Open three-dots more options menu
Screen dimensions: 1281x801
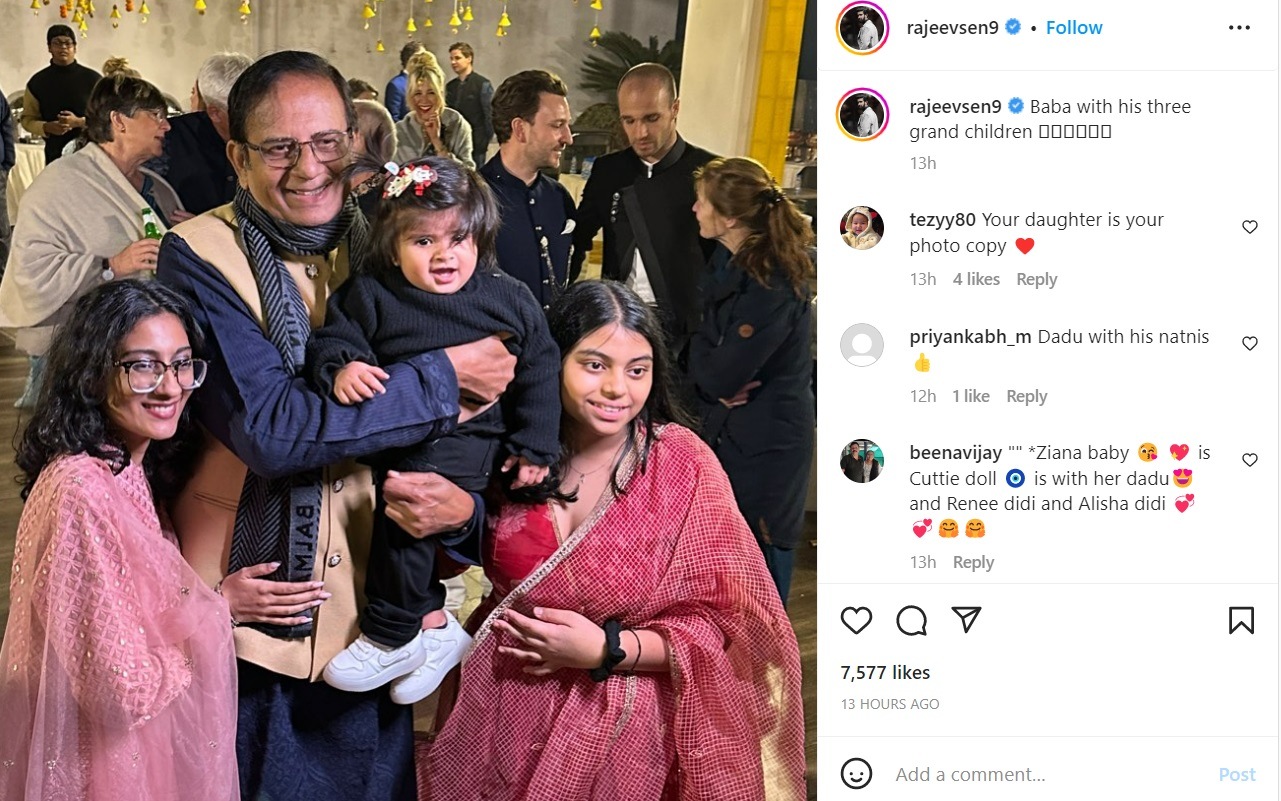coord(1239,28)
